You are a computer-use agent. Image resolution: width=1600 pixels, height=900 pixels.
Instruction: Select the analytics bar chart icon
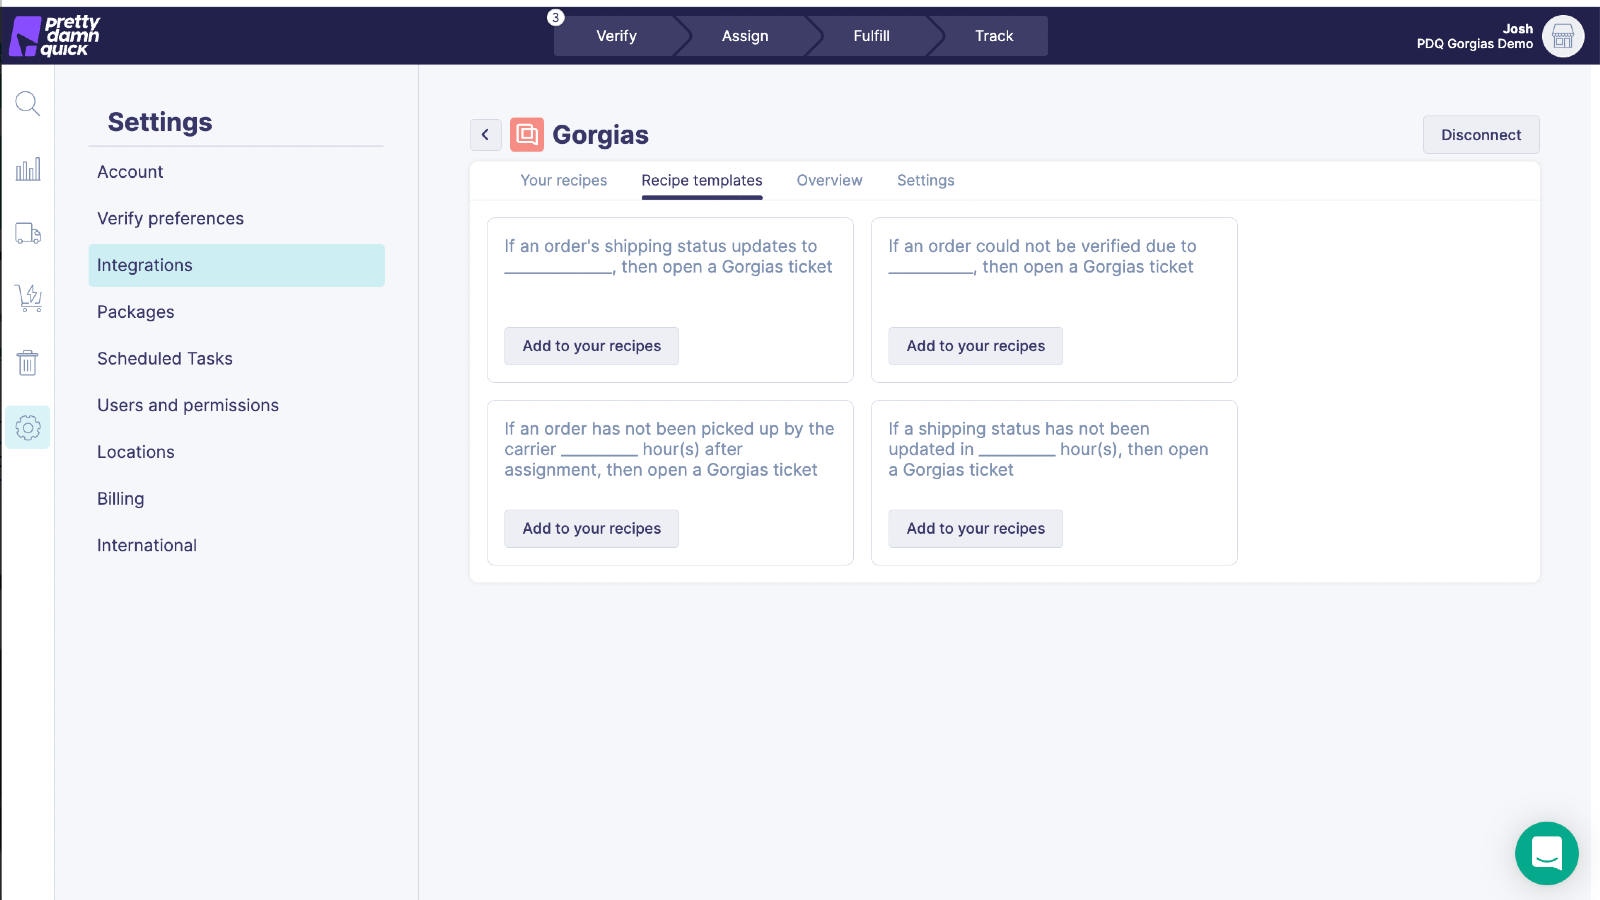[27, 169]
